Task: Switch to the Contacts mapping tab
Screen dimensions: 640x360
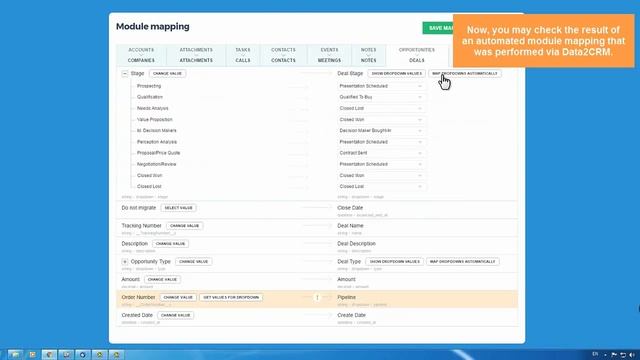Action: [x=283, y=55]
